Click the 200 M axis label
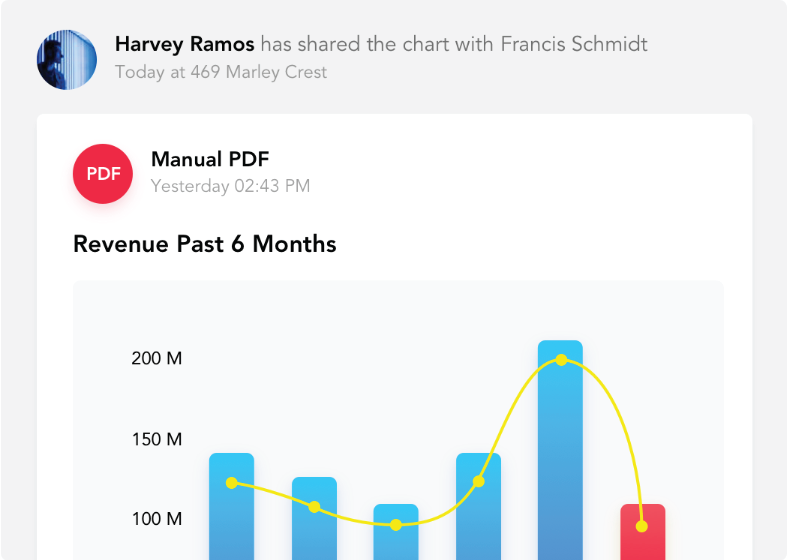This screenshot has height=560, width=791. 157,358
